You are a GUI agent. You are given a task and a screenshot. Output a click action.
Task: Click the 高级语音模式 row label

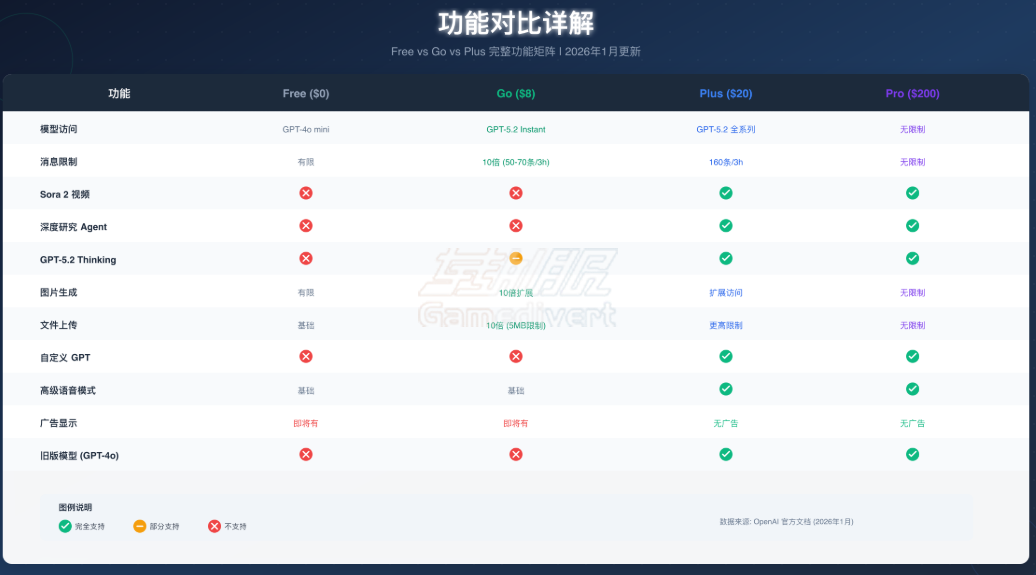pos(68,391)
